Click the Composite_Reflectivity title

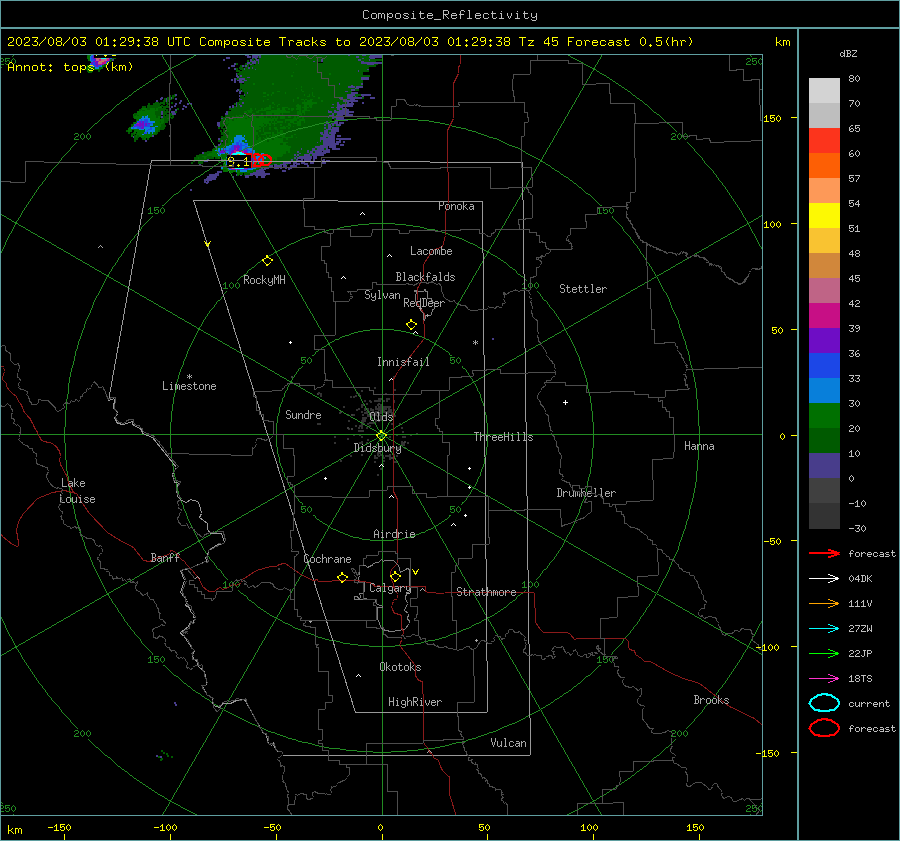point(449,15)
